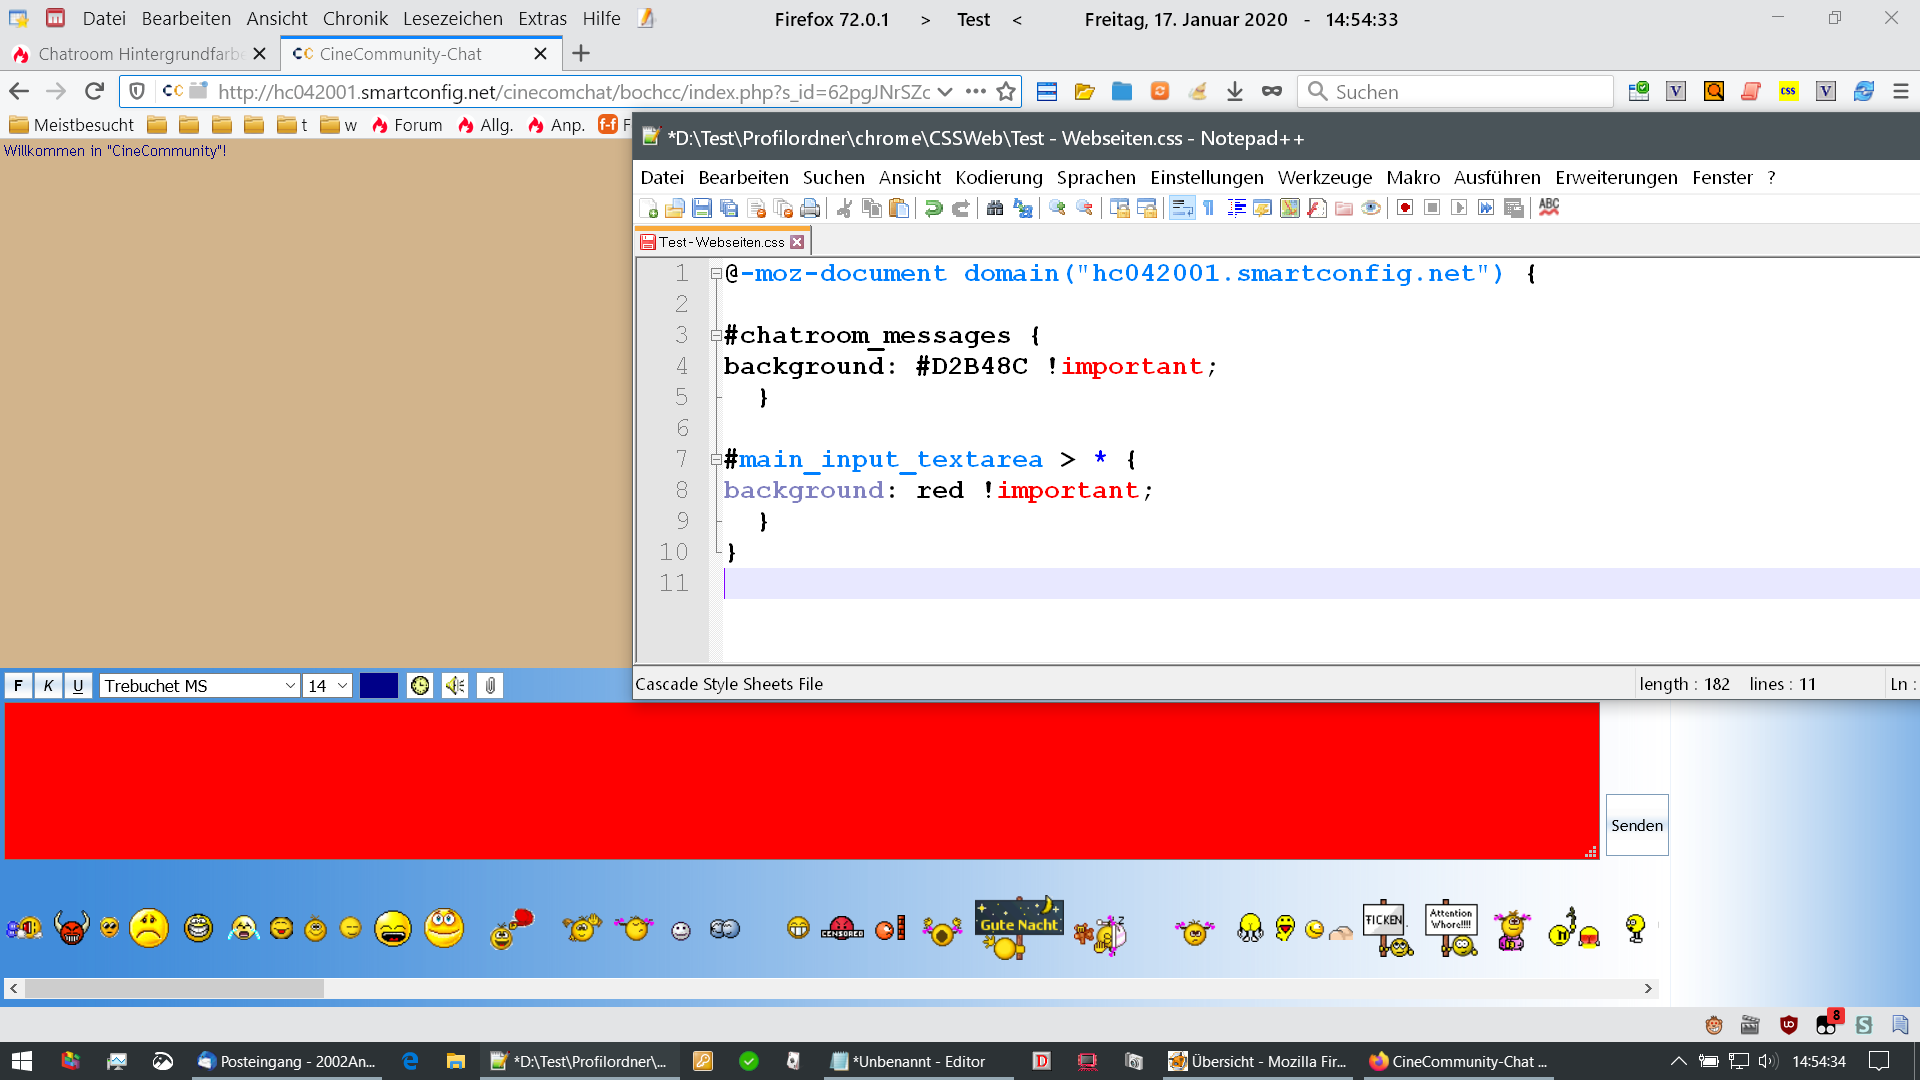Image resolution: width=1920 pixels, height=1080 pixels.
Task: Click the Senden button
Action: [x=1637, y=825]
